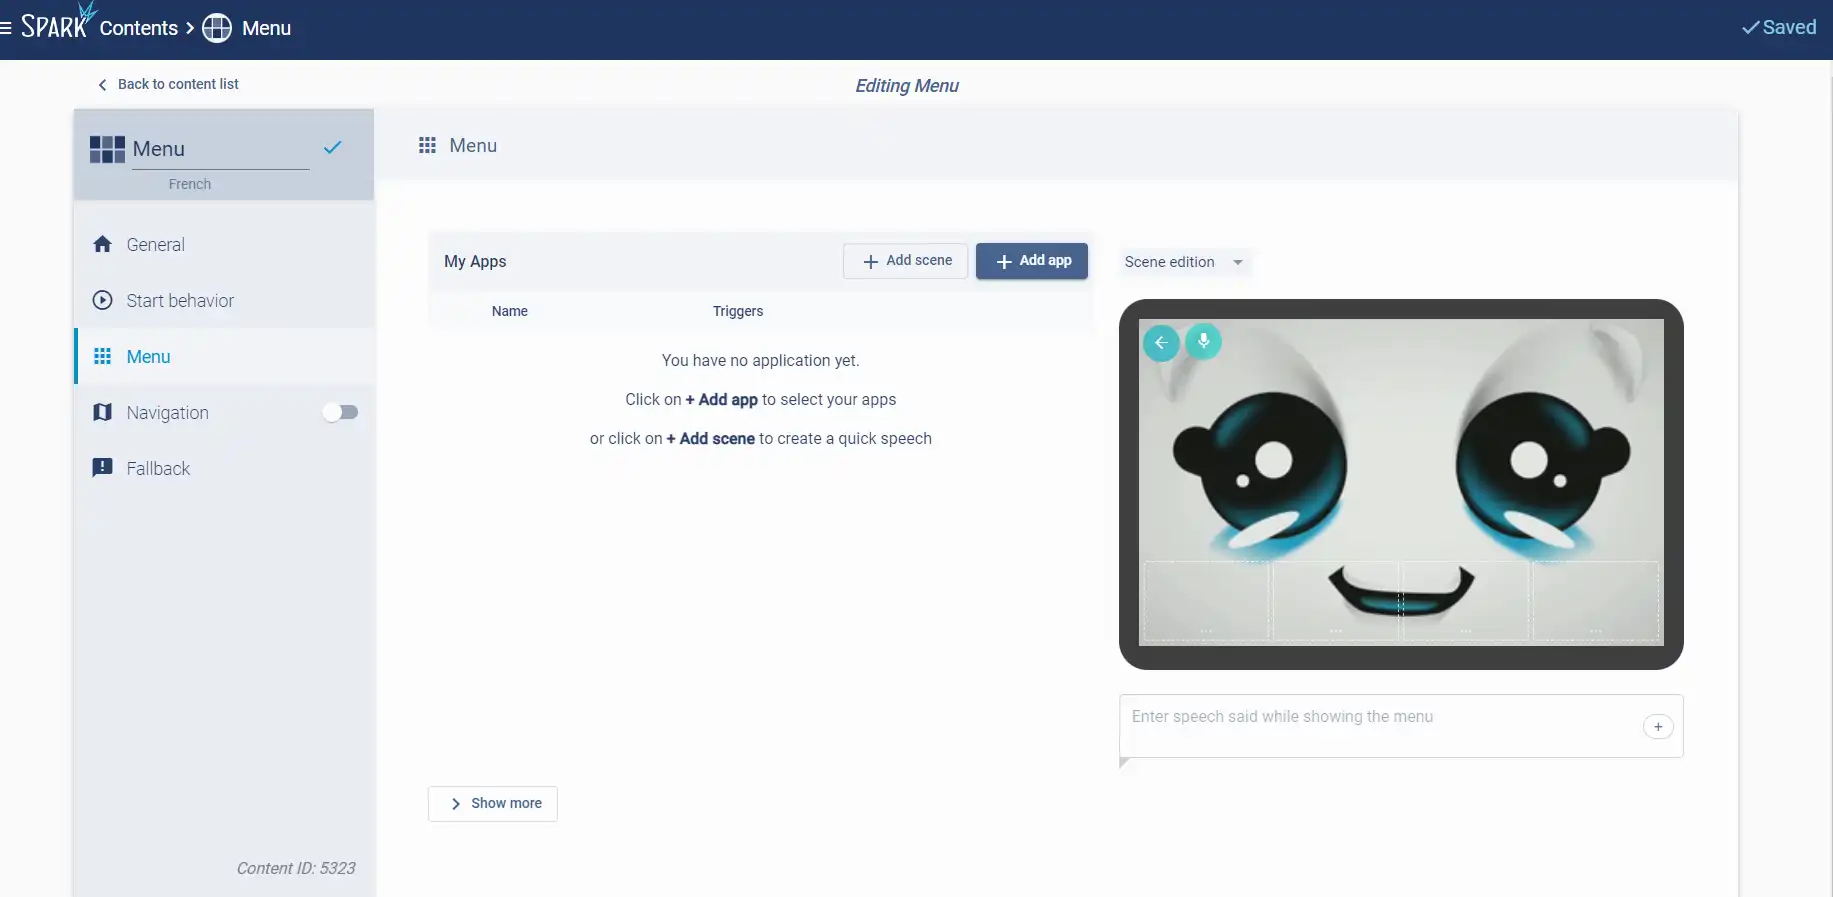Screen dimensions: 1833x897
Task: Click the blue checkmark next to Menu title
Action: click(x=333, y=148)
